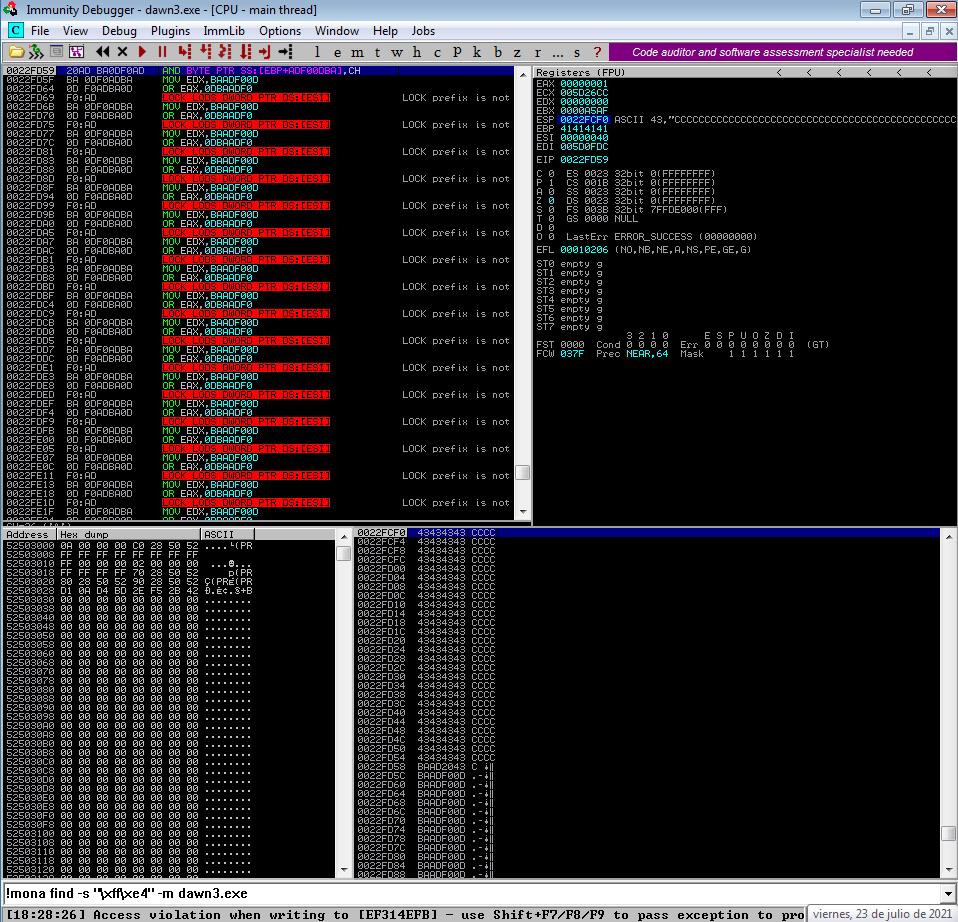Select the ESP register value 0022FCF0

click(x=583, y=120)
